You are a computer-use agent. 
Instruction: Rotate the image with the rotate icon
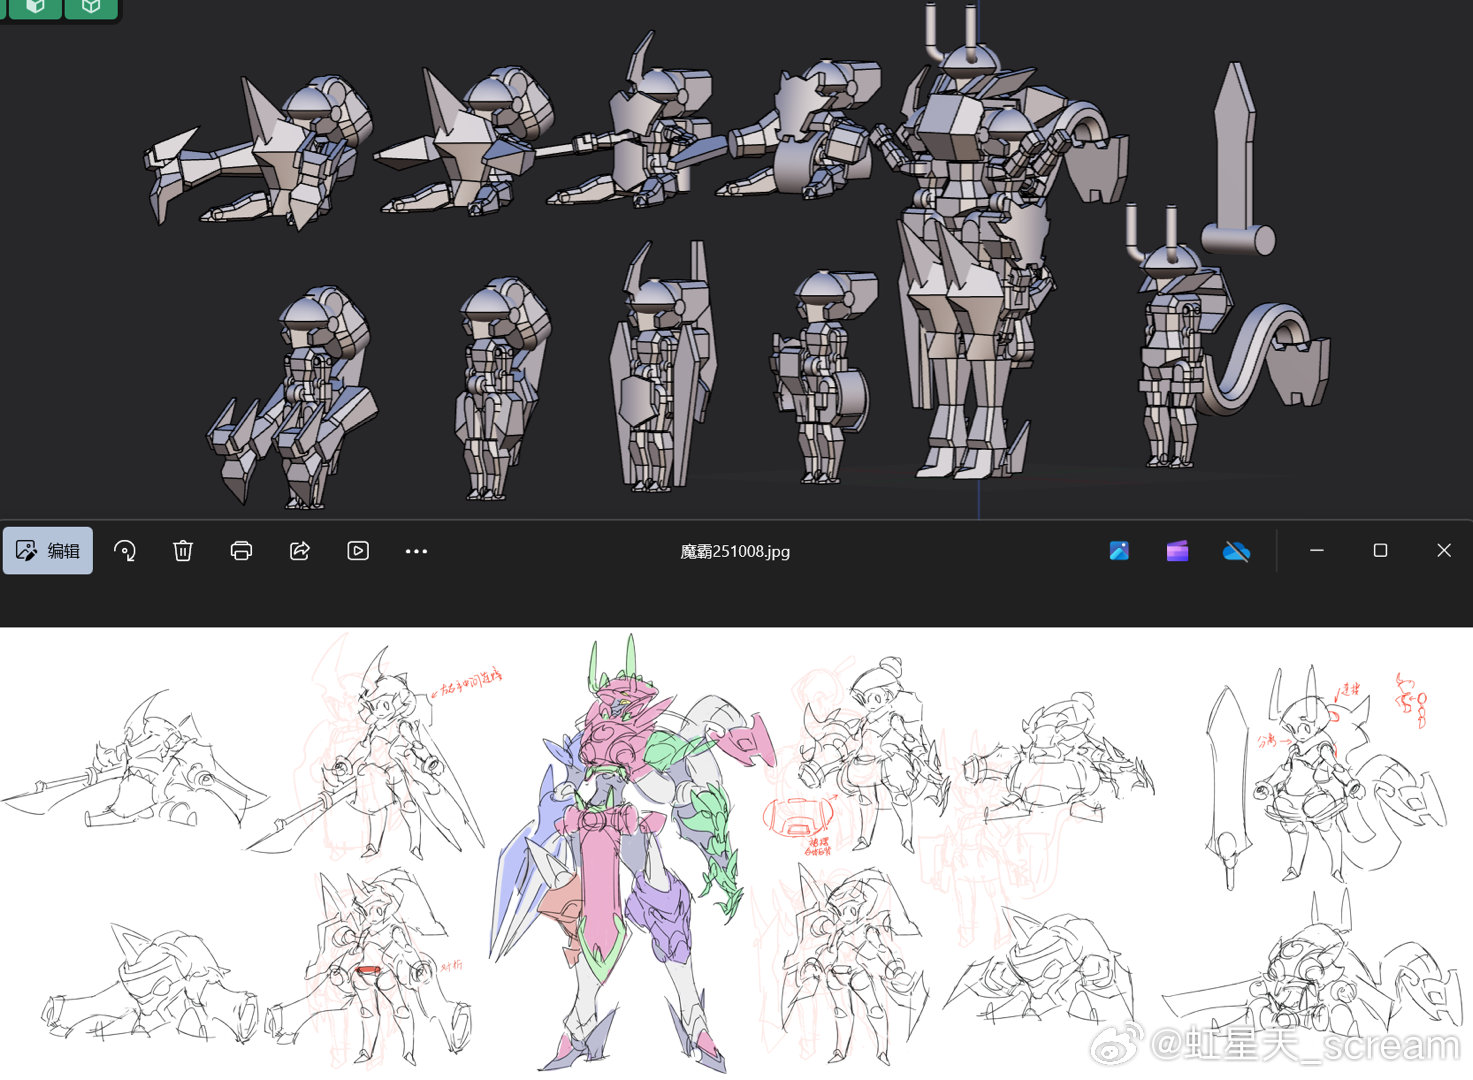click(125, 551)
